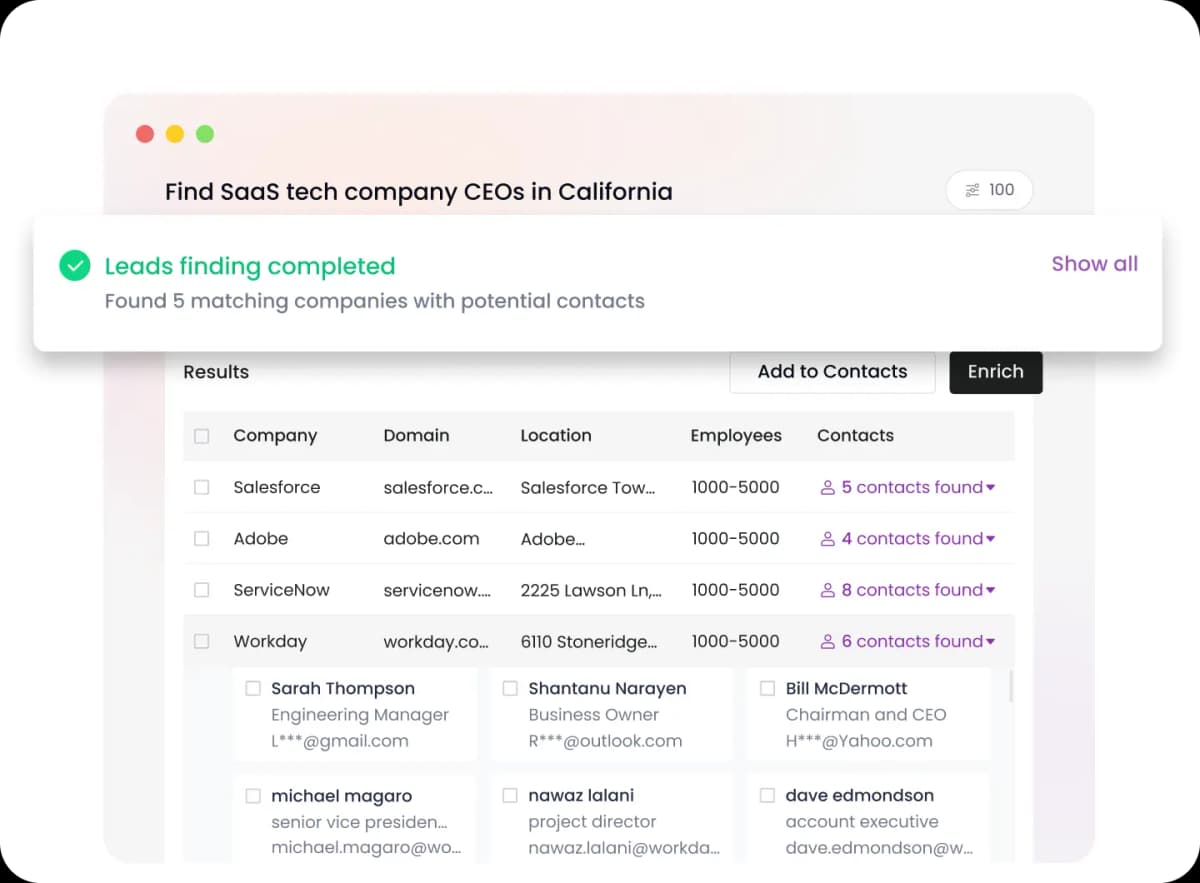Image resolution: width=1200 pixels, height=883 pixels.
Task: Click the Company column header
Action: pyautogui.click(x=275, y=436)
